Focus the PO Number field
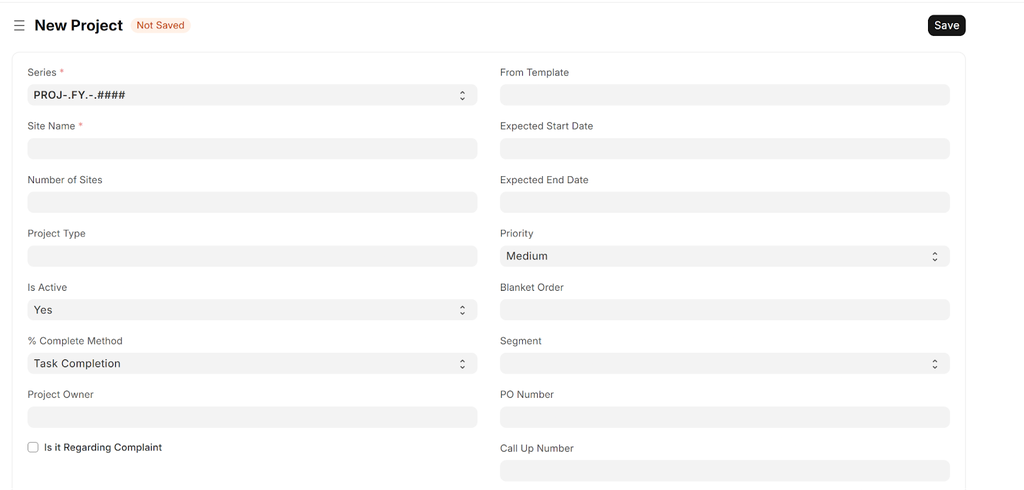Screen dimensions: 1024x490 coord(724,417)
